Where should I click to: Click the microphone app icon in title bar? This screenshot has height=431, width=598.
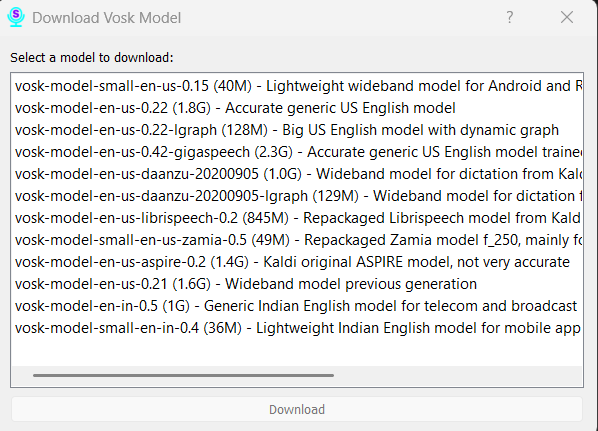pyautogui.click(x=16, y=18)
